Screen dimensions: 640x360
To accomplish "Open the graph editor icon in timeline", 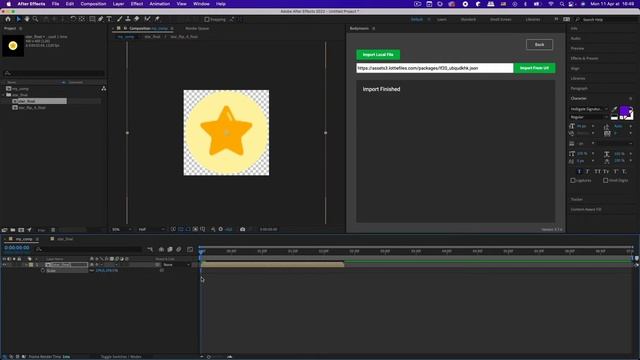I will [190, 249].
